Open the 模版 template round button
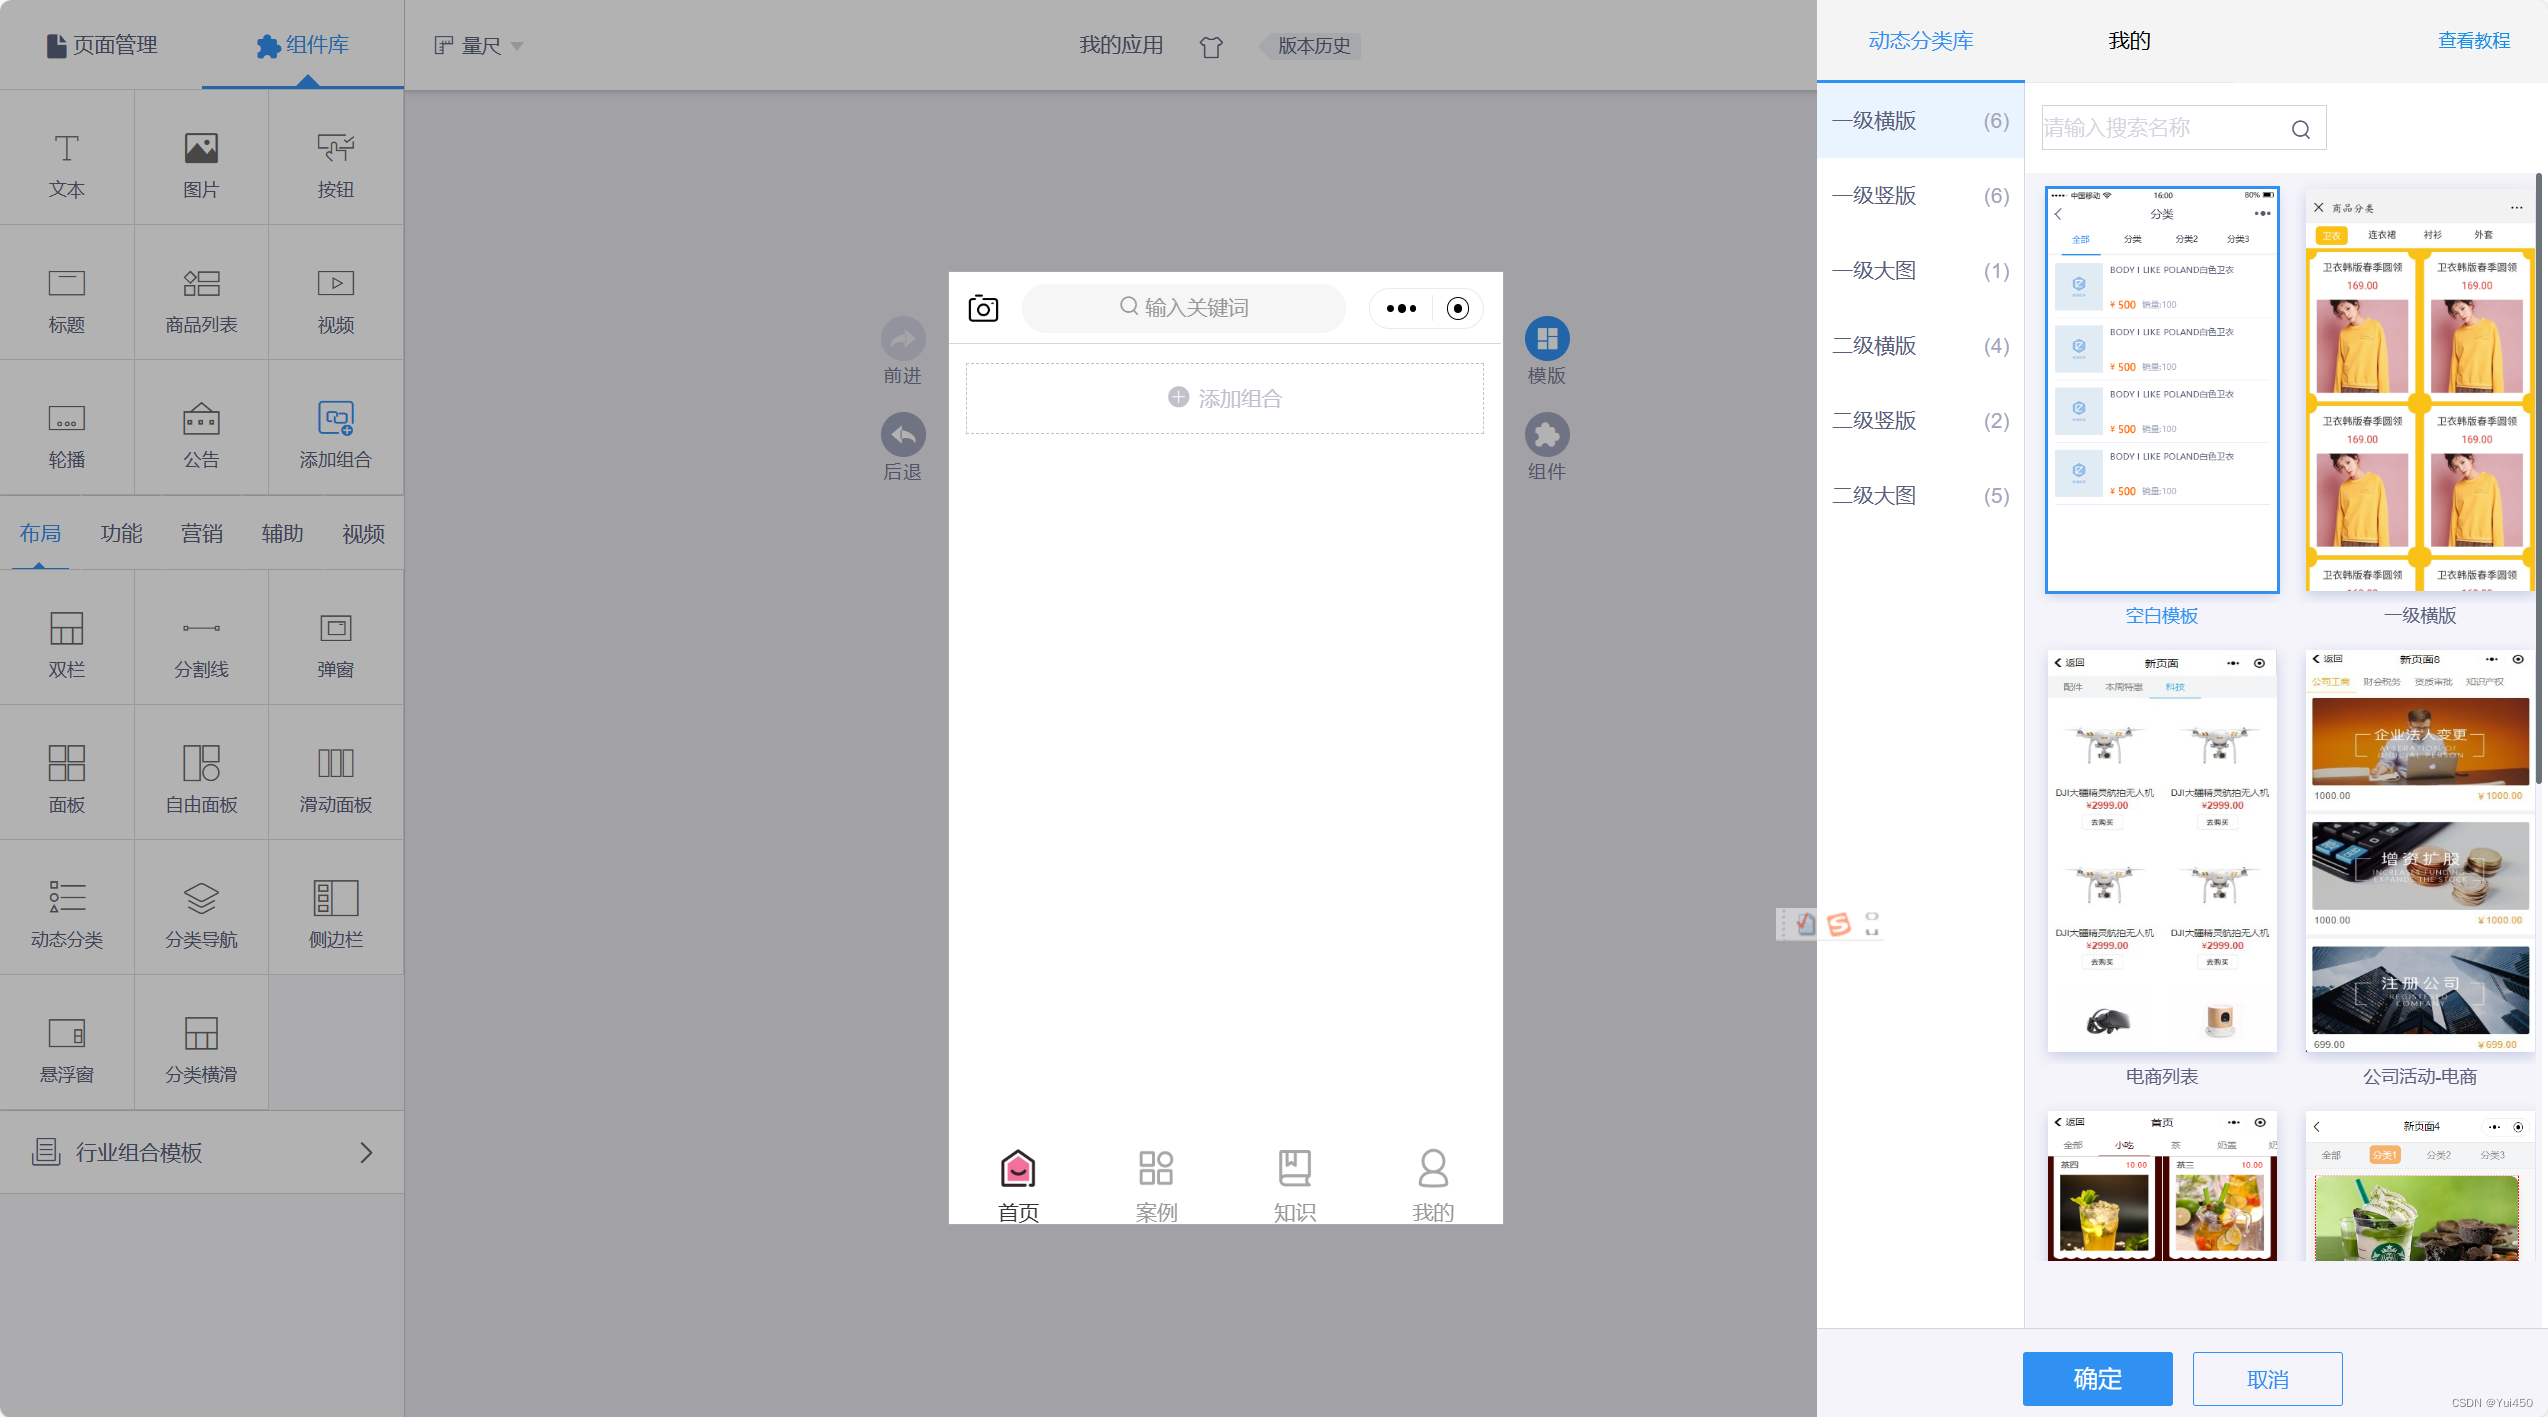Image resolution: width=2548 pixels, height=1417 pixels. tap(1546, 339)
